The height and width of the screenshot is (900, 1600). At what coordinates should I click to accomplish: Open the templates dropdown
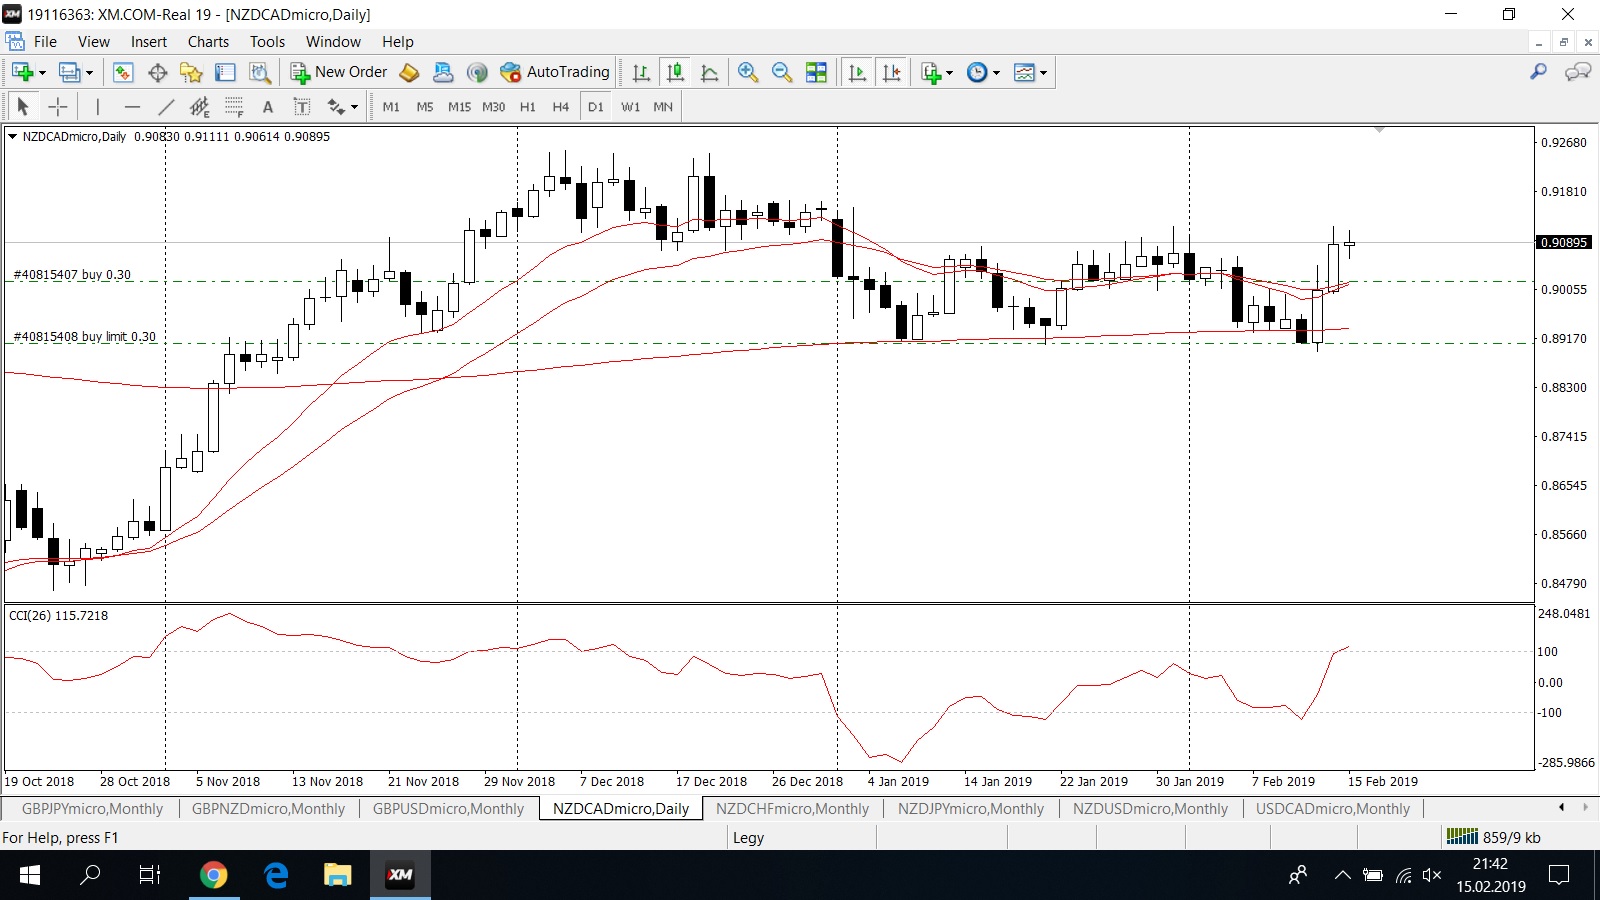[x=1030, y=72]
